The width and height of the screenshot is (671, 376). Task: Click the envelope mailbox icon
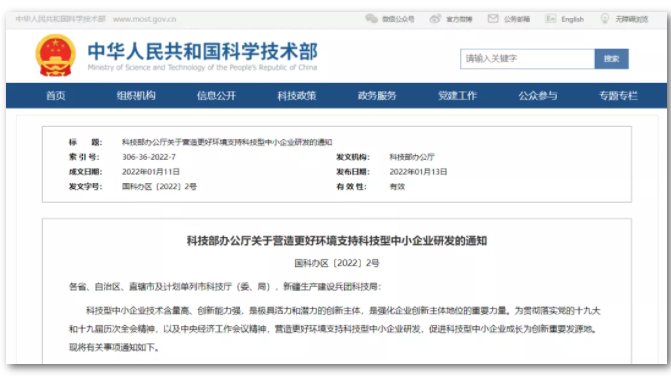(x=493, y=18)
